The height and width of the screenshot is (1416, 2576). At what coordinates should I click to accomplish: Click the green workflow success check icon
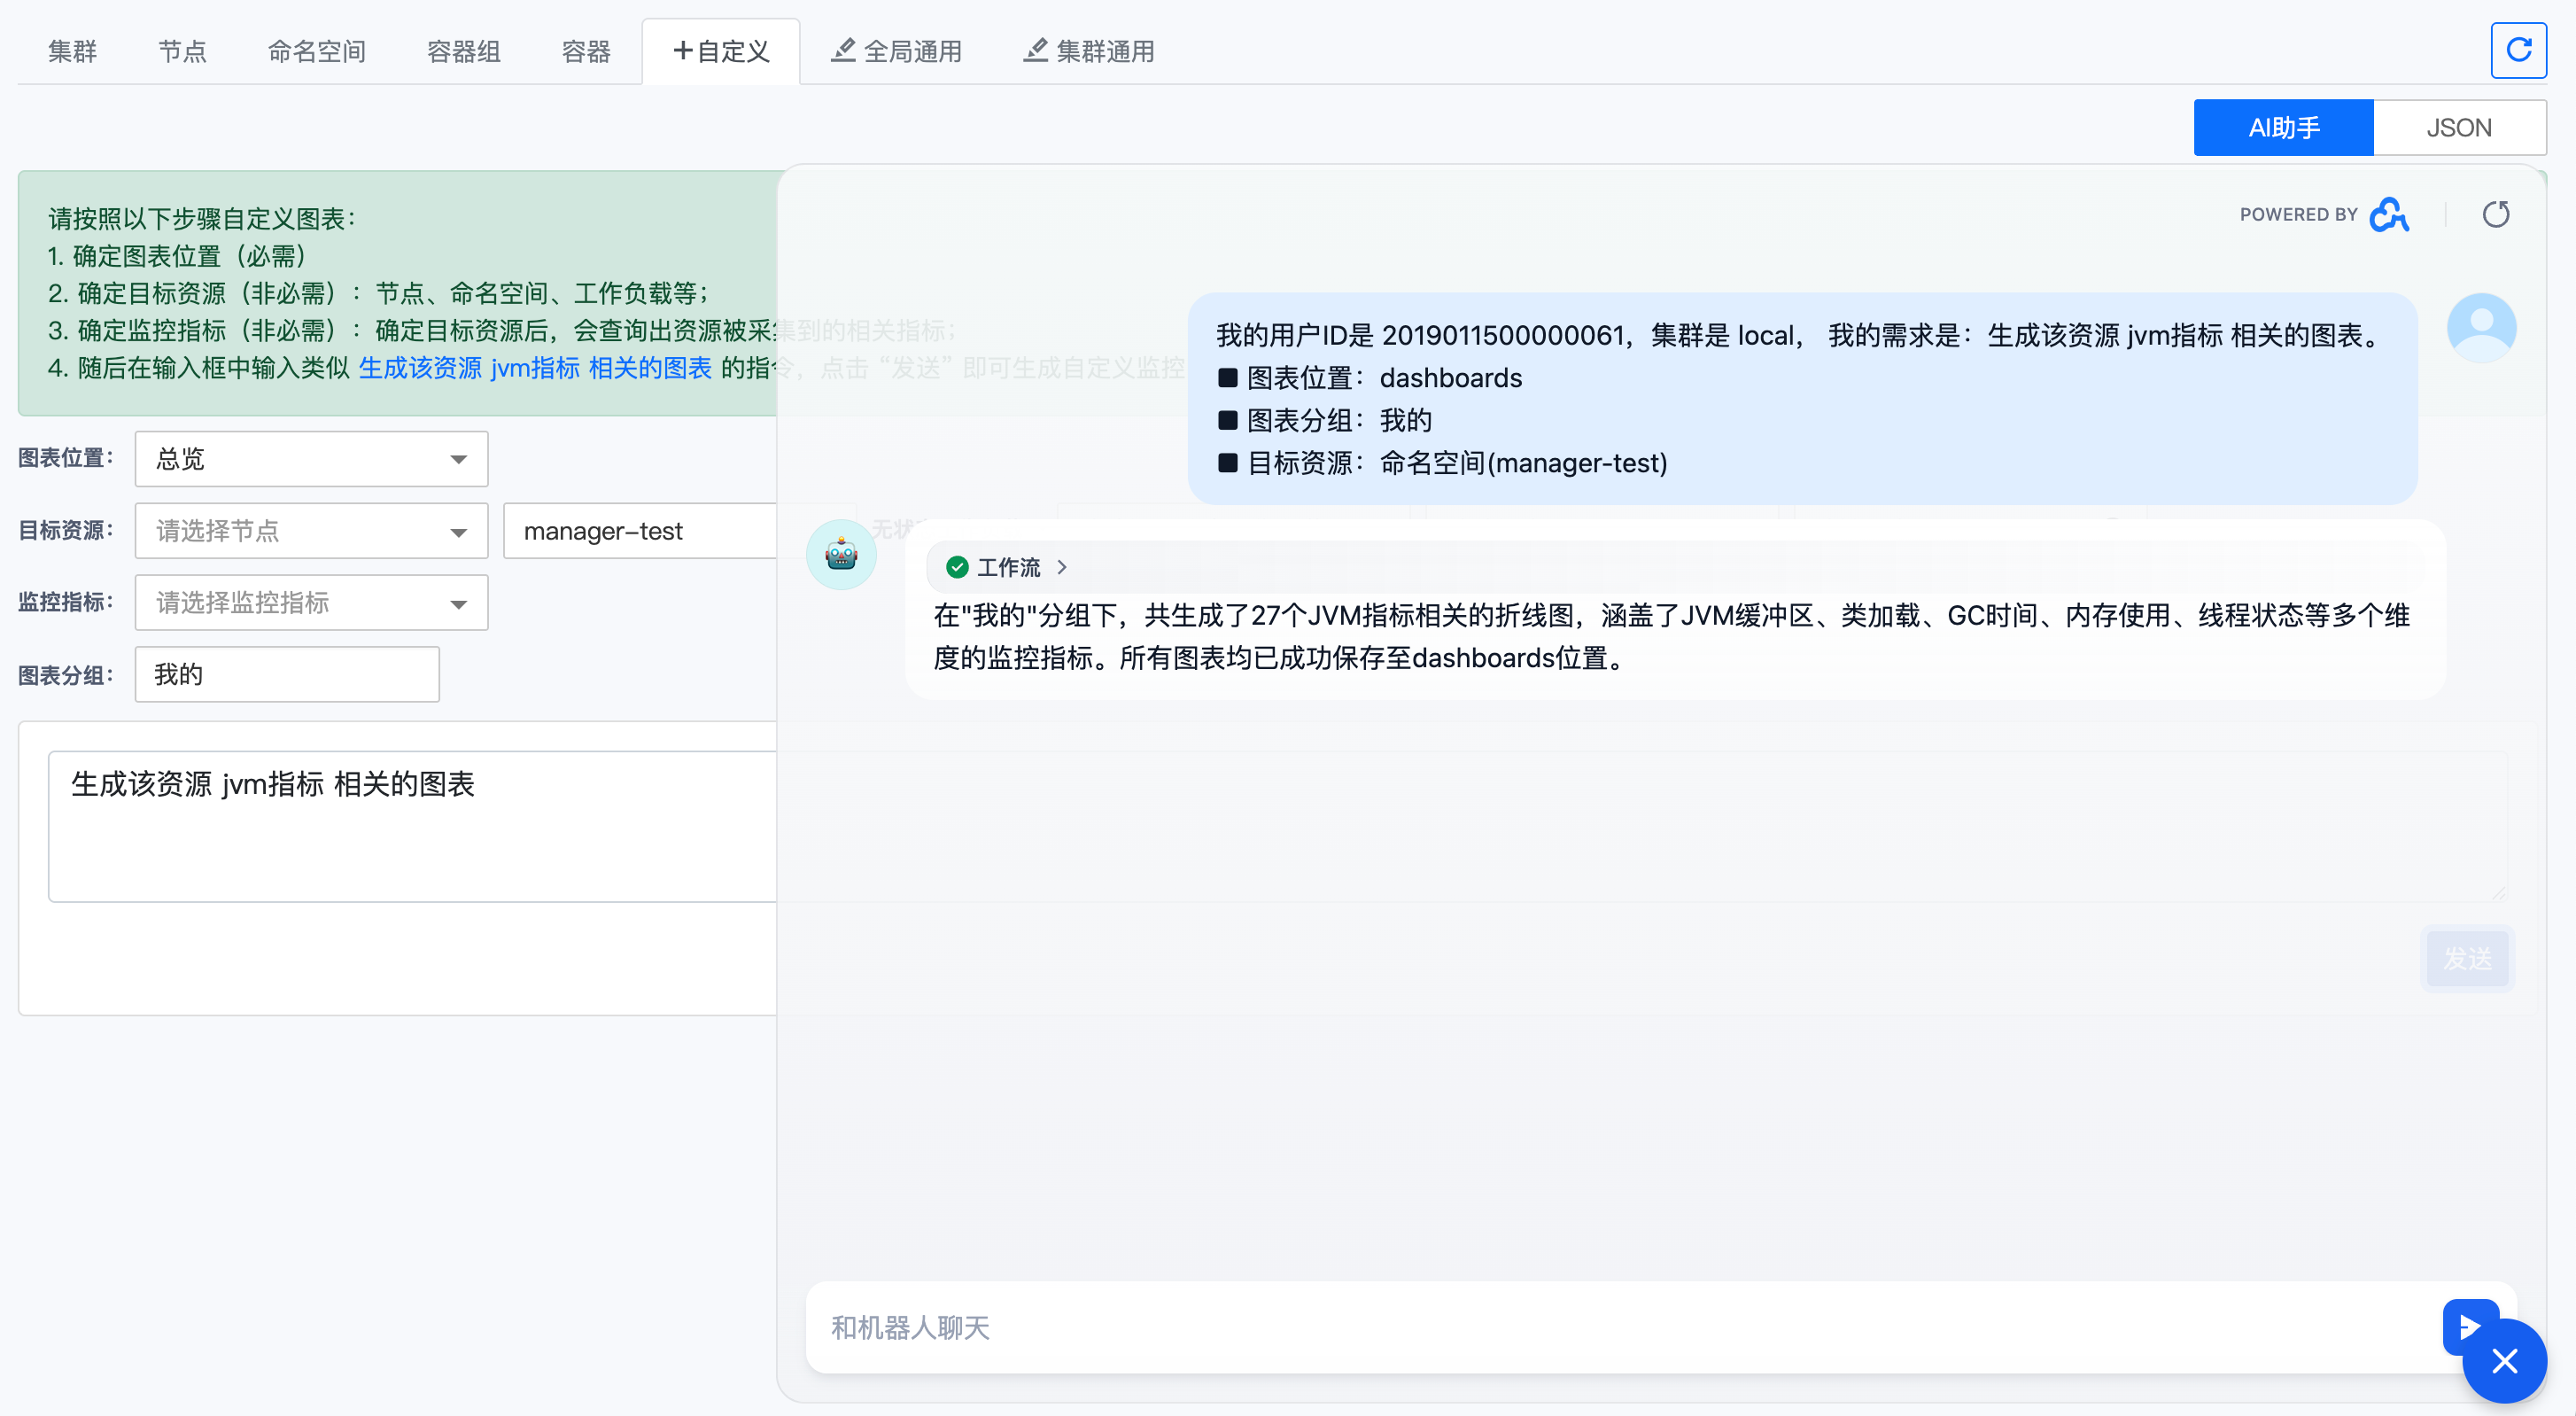pyautogui.click(x=957, y=567)
